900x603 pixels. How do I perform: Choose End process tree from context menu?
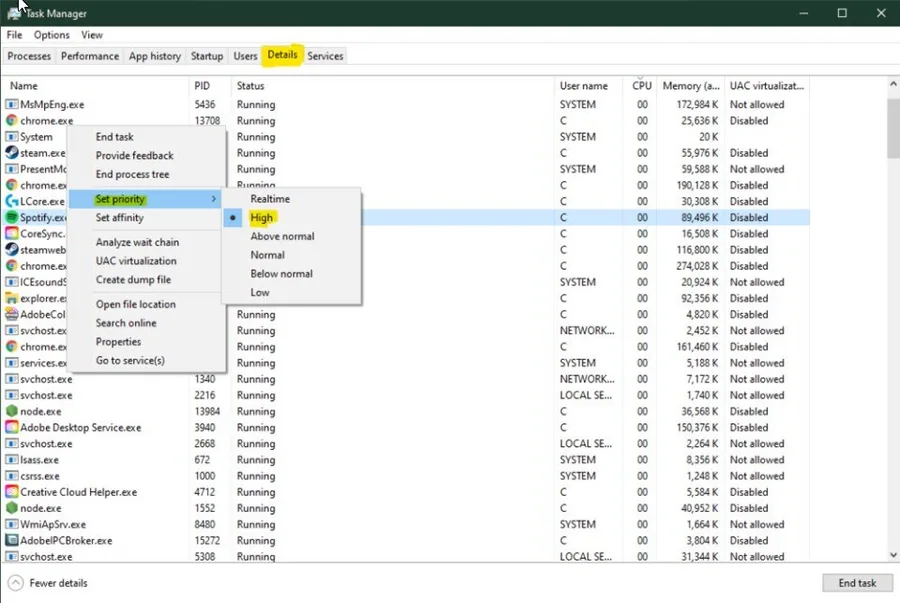click(133, 174)
